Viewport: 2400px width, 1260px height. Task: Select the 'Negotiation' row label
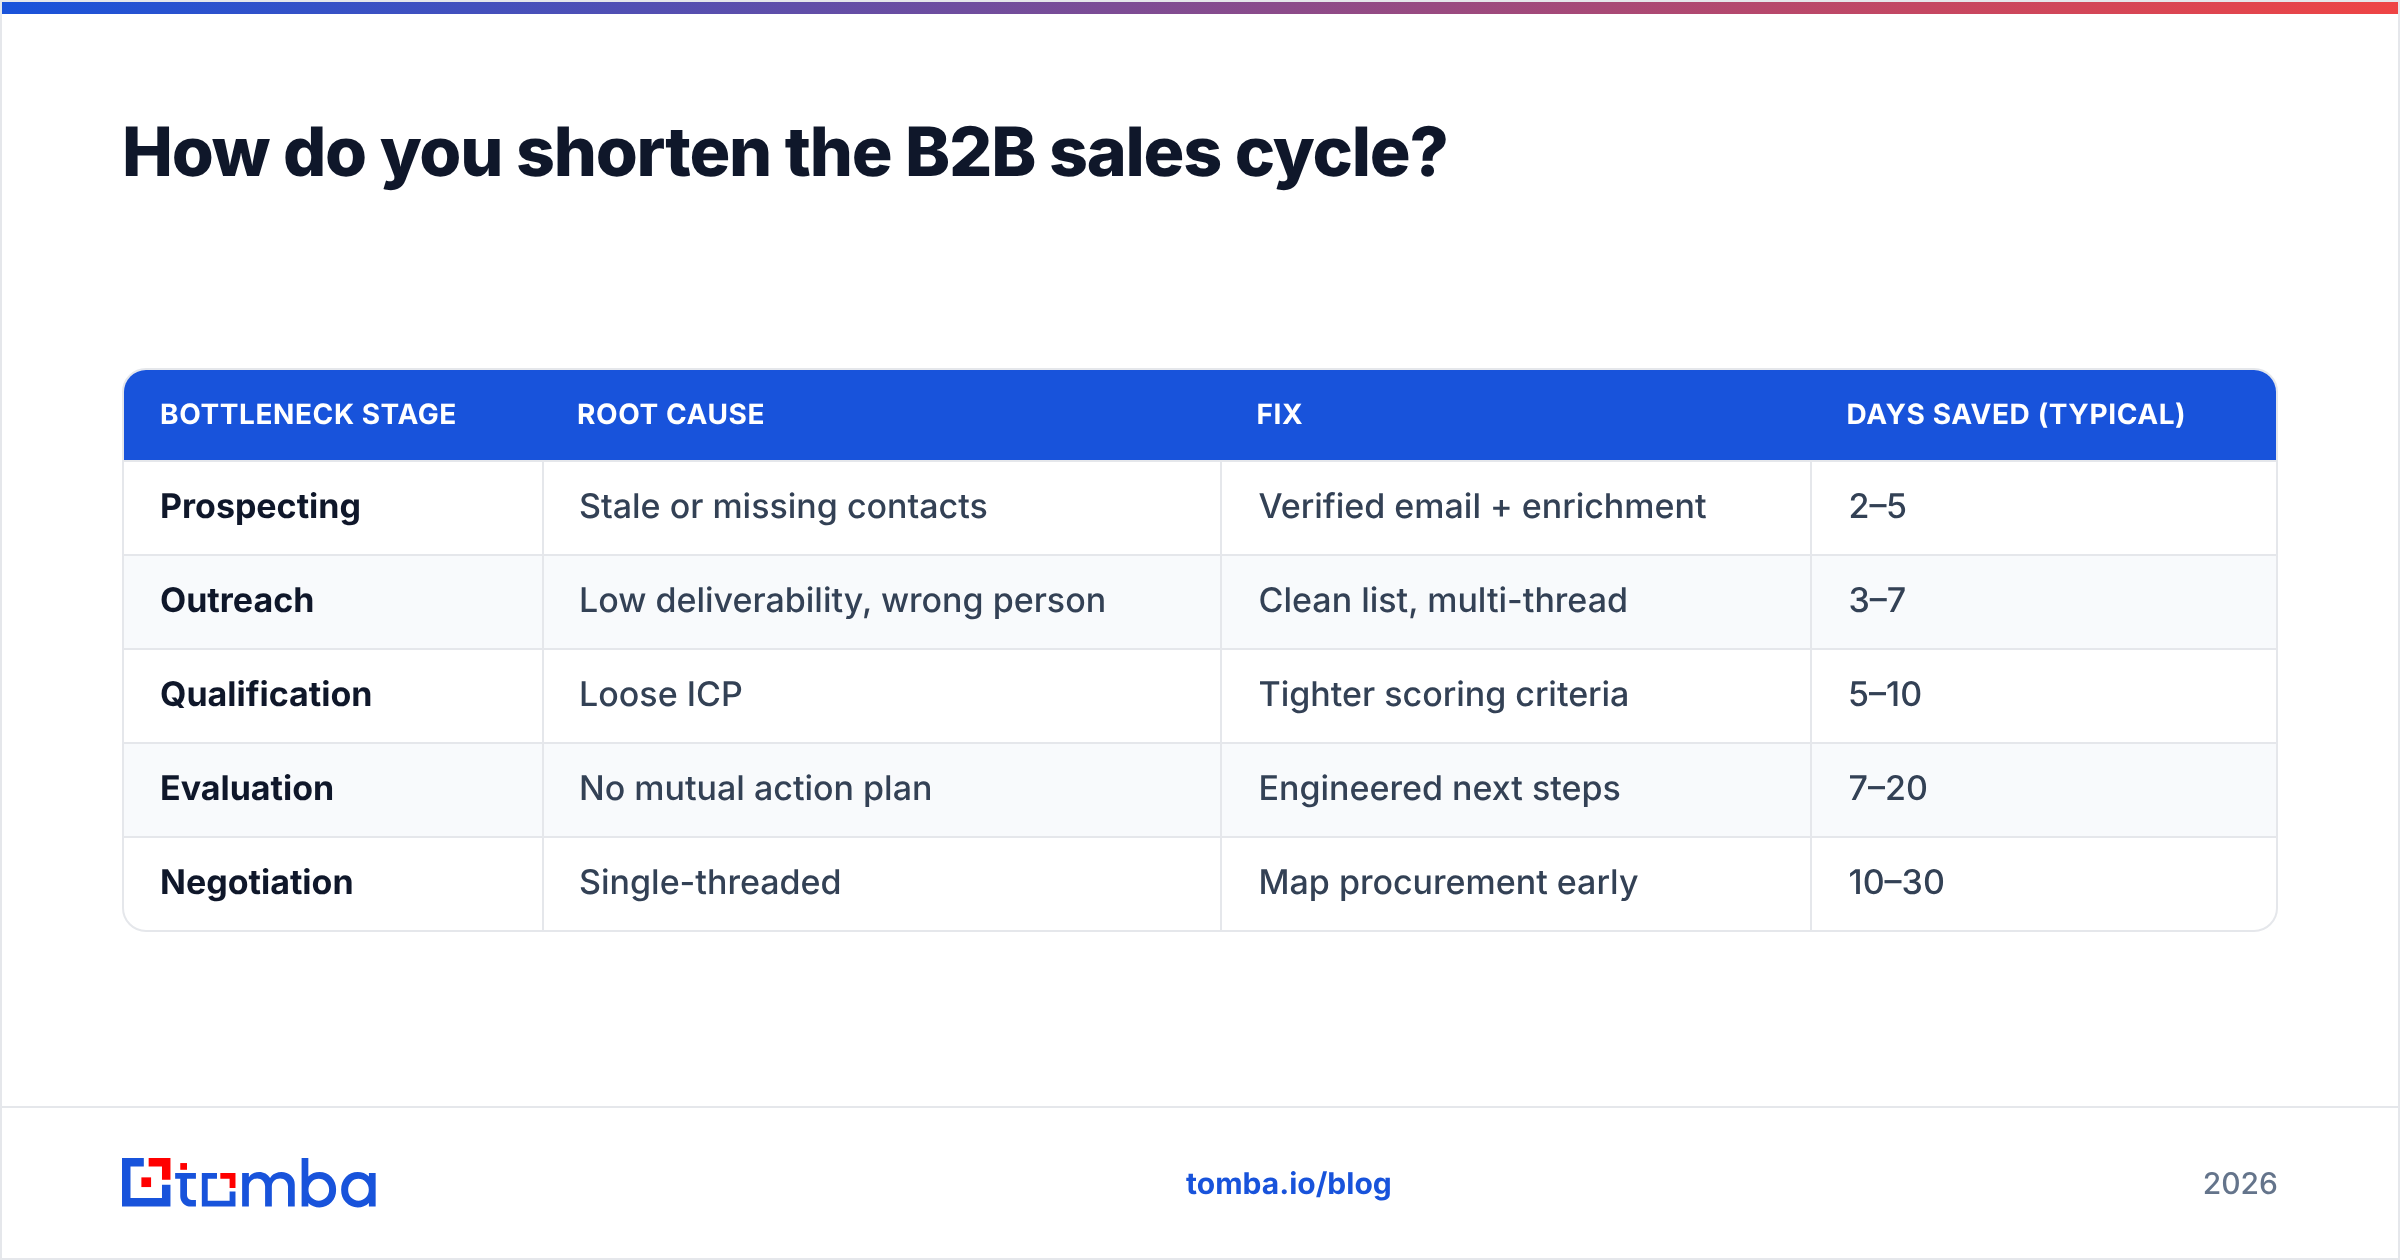(257, 882)
